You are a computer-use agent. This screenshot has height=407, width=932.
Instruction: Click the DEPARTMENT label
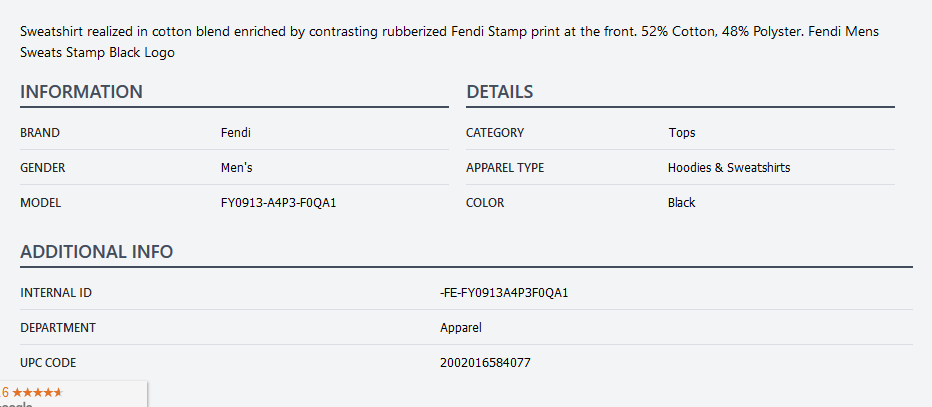pos(58,328)
